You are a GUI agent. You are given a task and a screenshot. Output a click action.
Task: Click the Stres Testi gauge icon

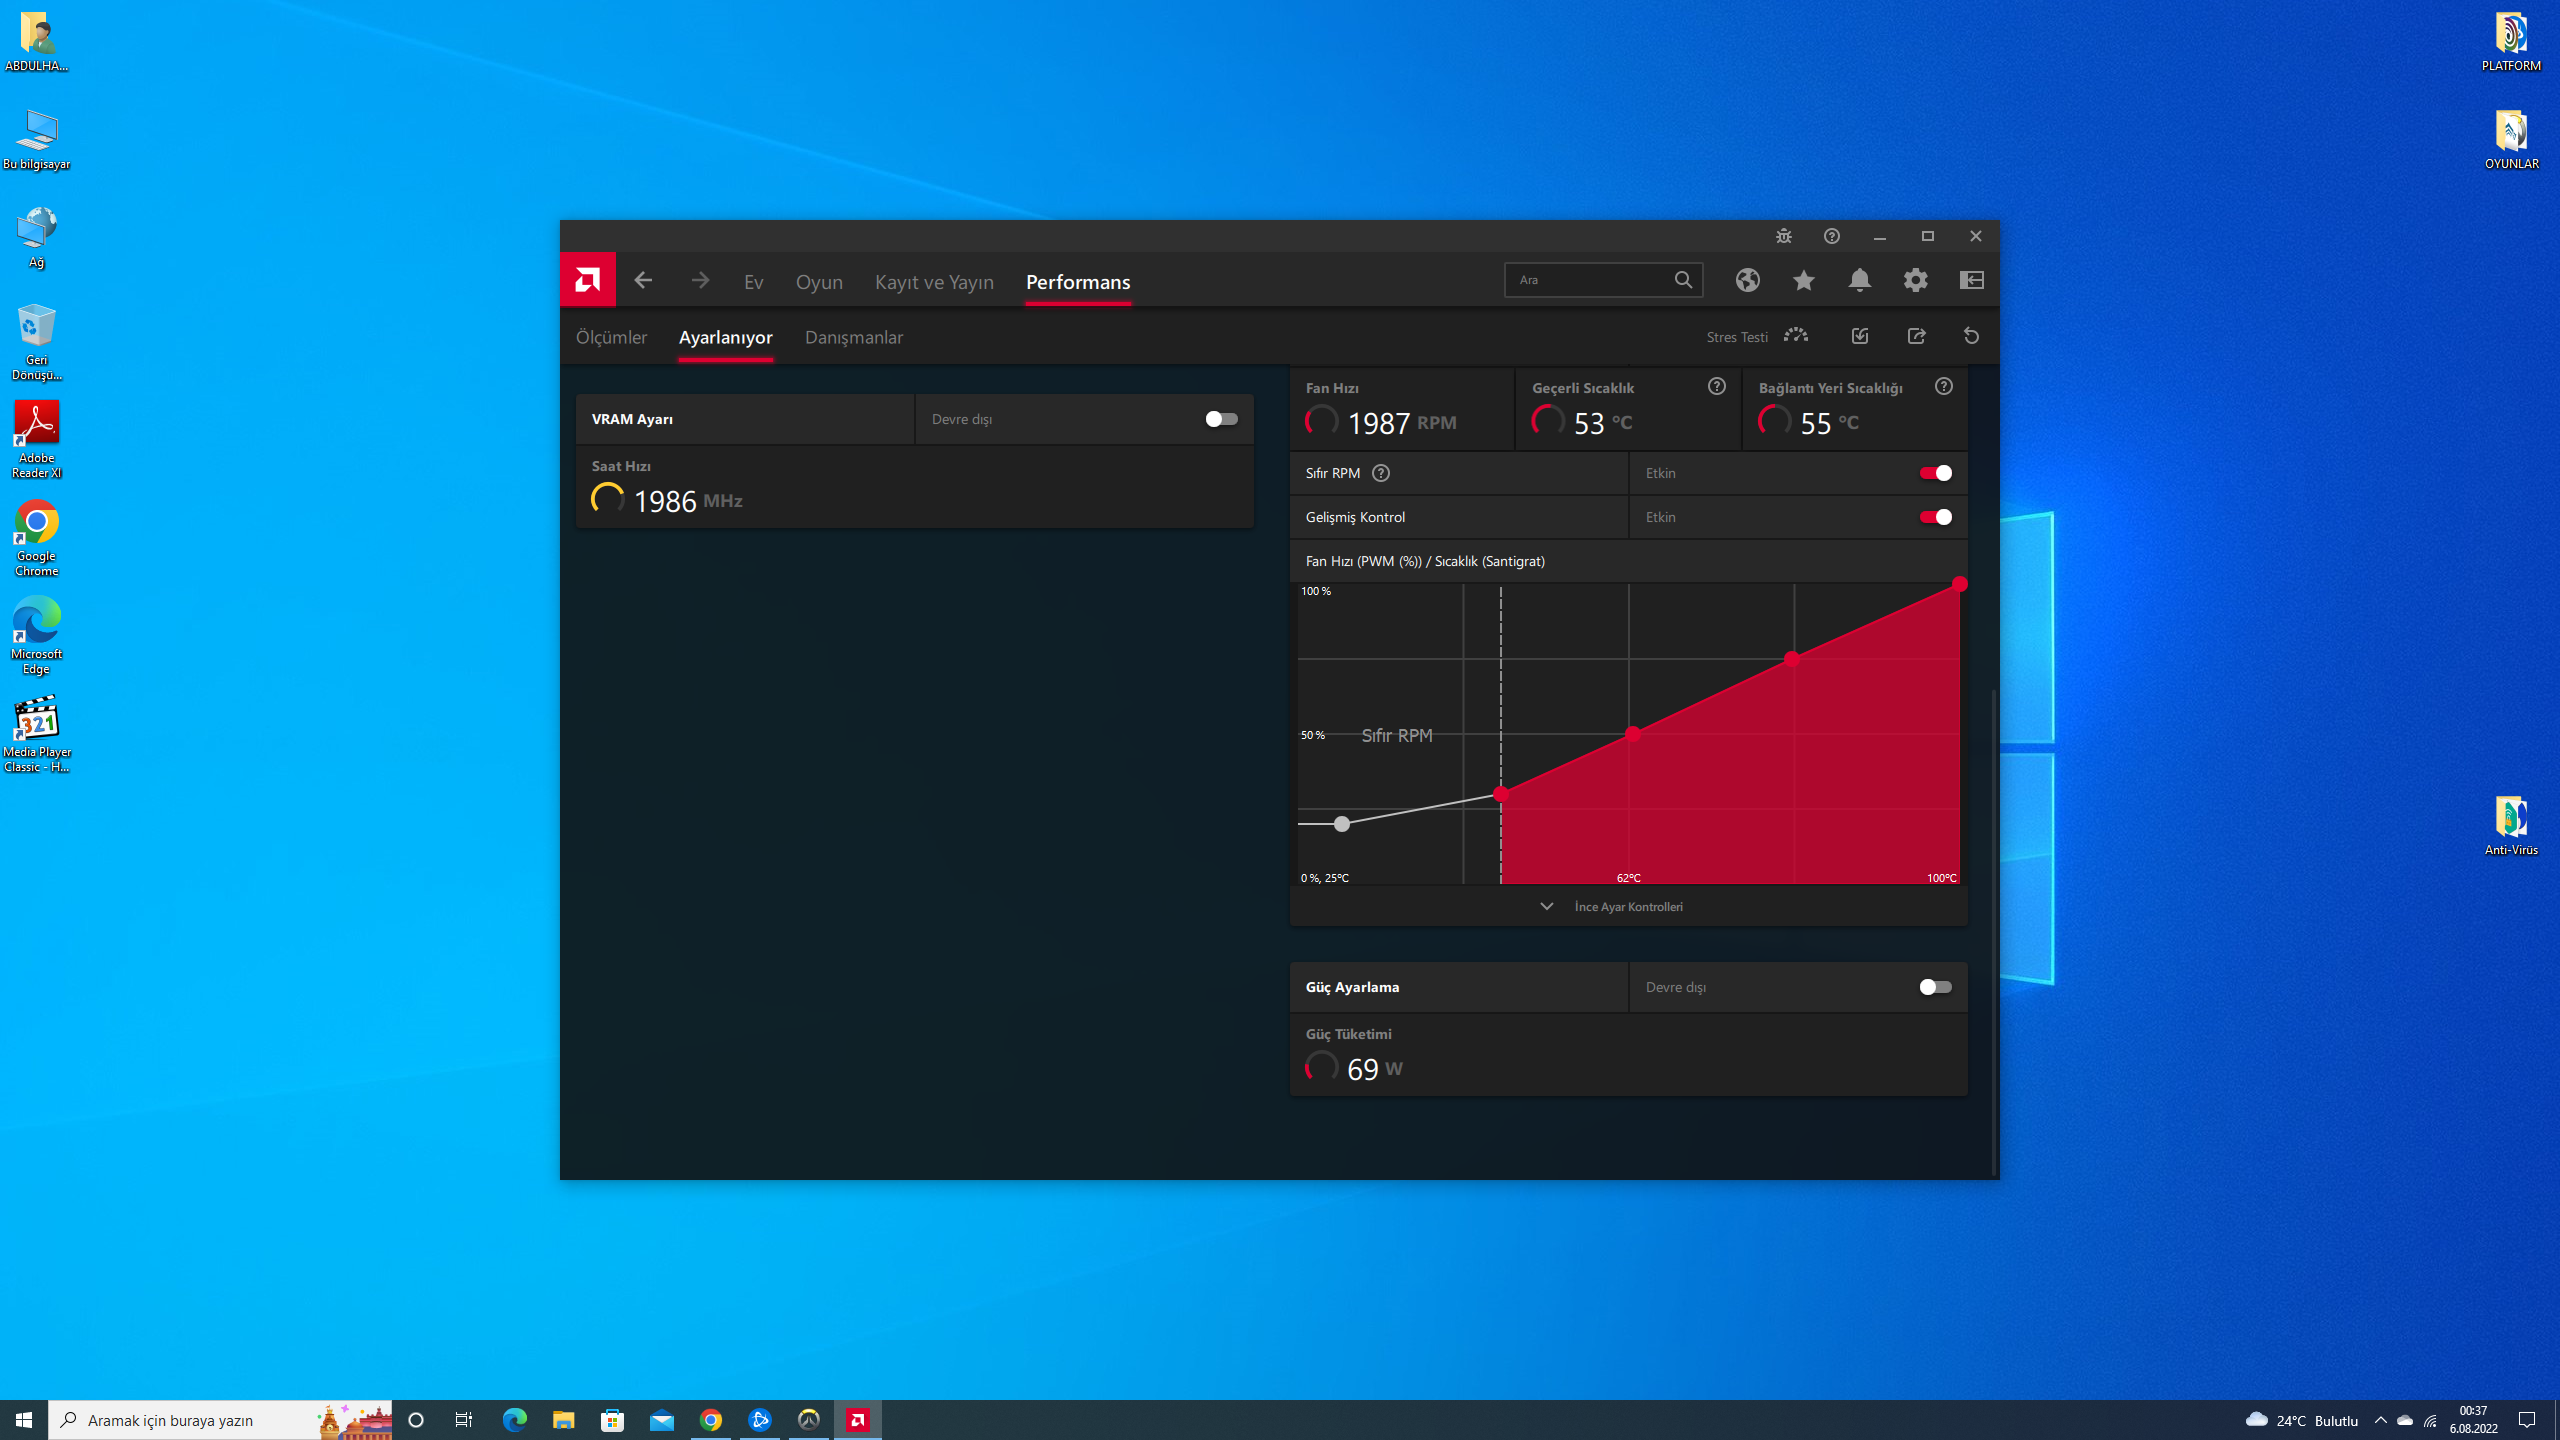1796,336
